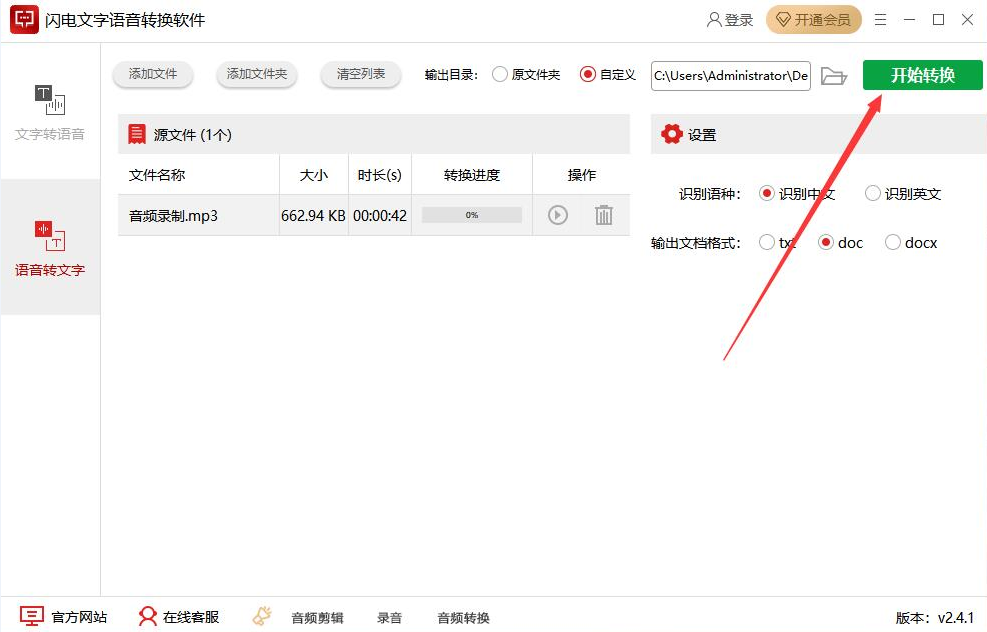Viewport: 987px width, 632px height.
Task: Click the 官方网站 monitor icon
Action: [31, 616]
